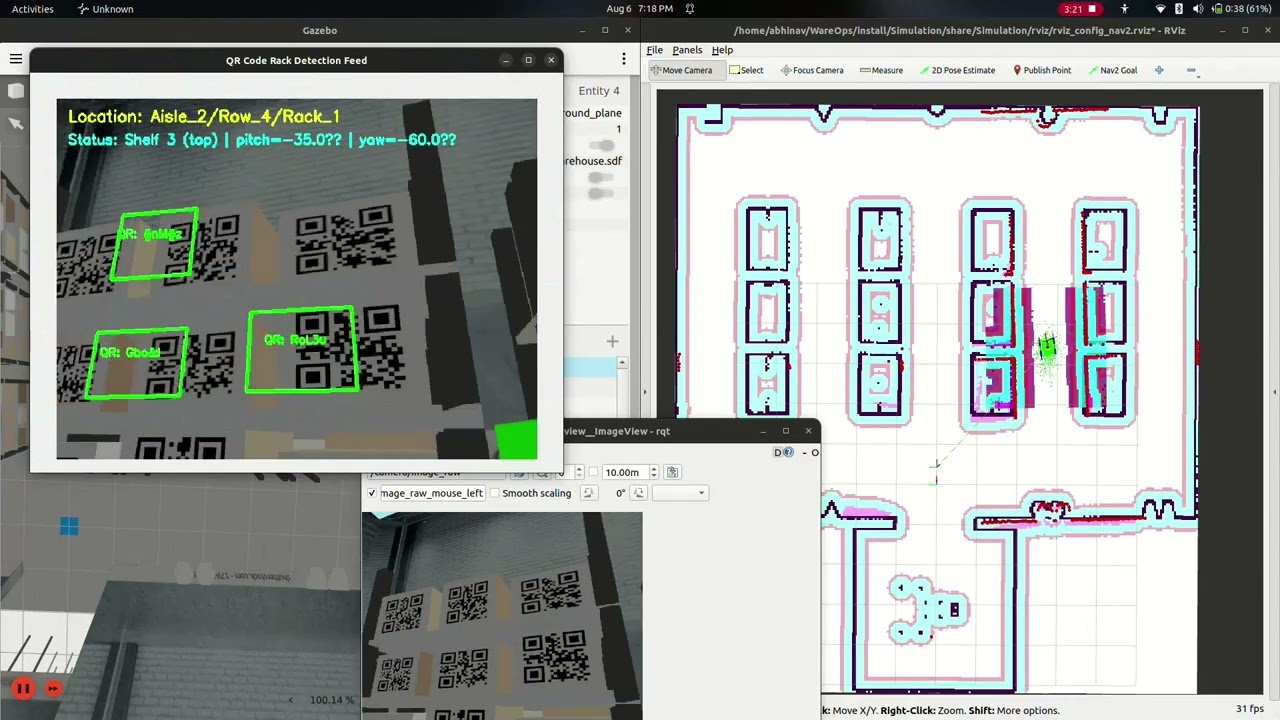Click the red 3:21 screen recording indicator
Image resolution: width=1280 pixels, height=720 pixels.
point(1079,9)
